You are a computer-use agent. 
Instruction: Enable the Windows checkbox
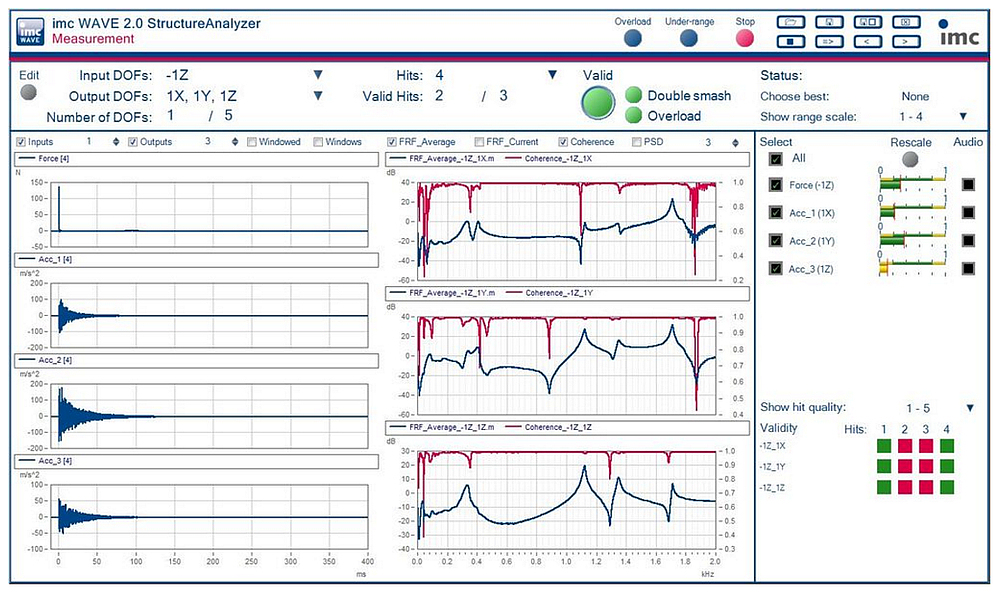coord(318,142)
